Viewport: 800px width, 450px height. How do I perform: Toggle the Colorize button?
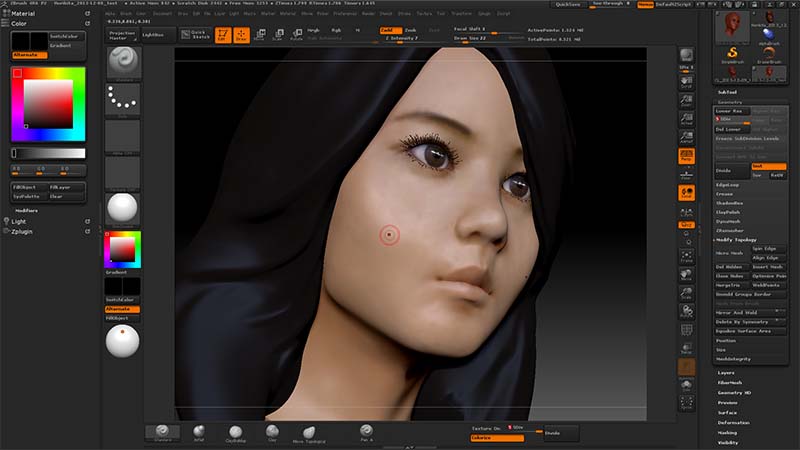[497, 437]
